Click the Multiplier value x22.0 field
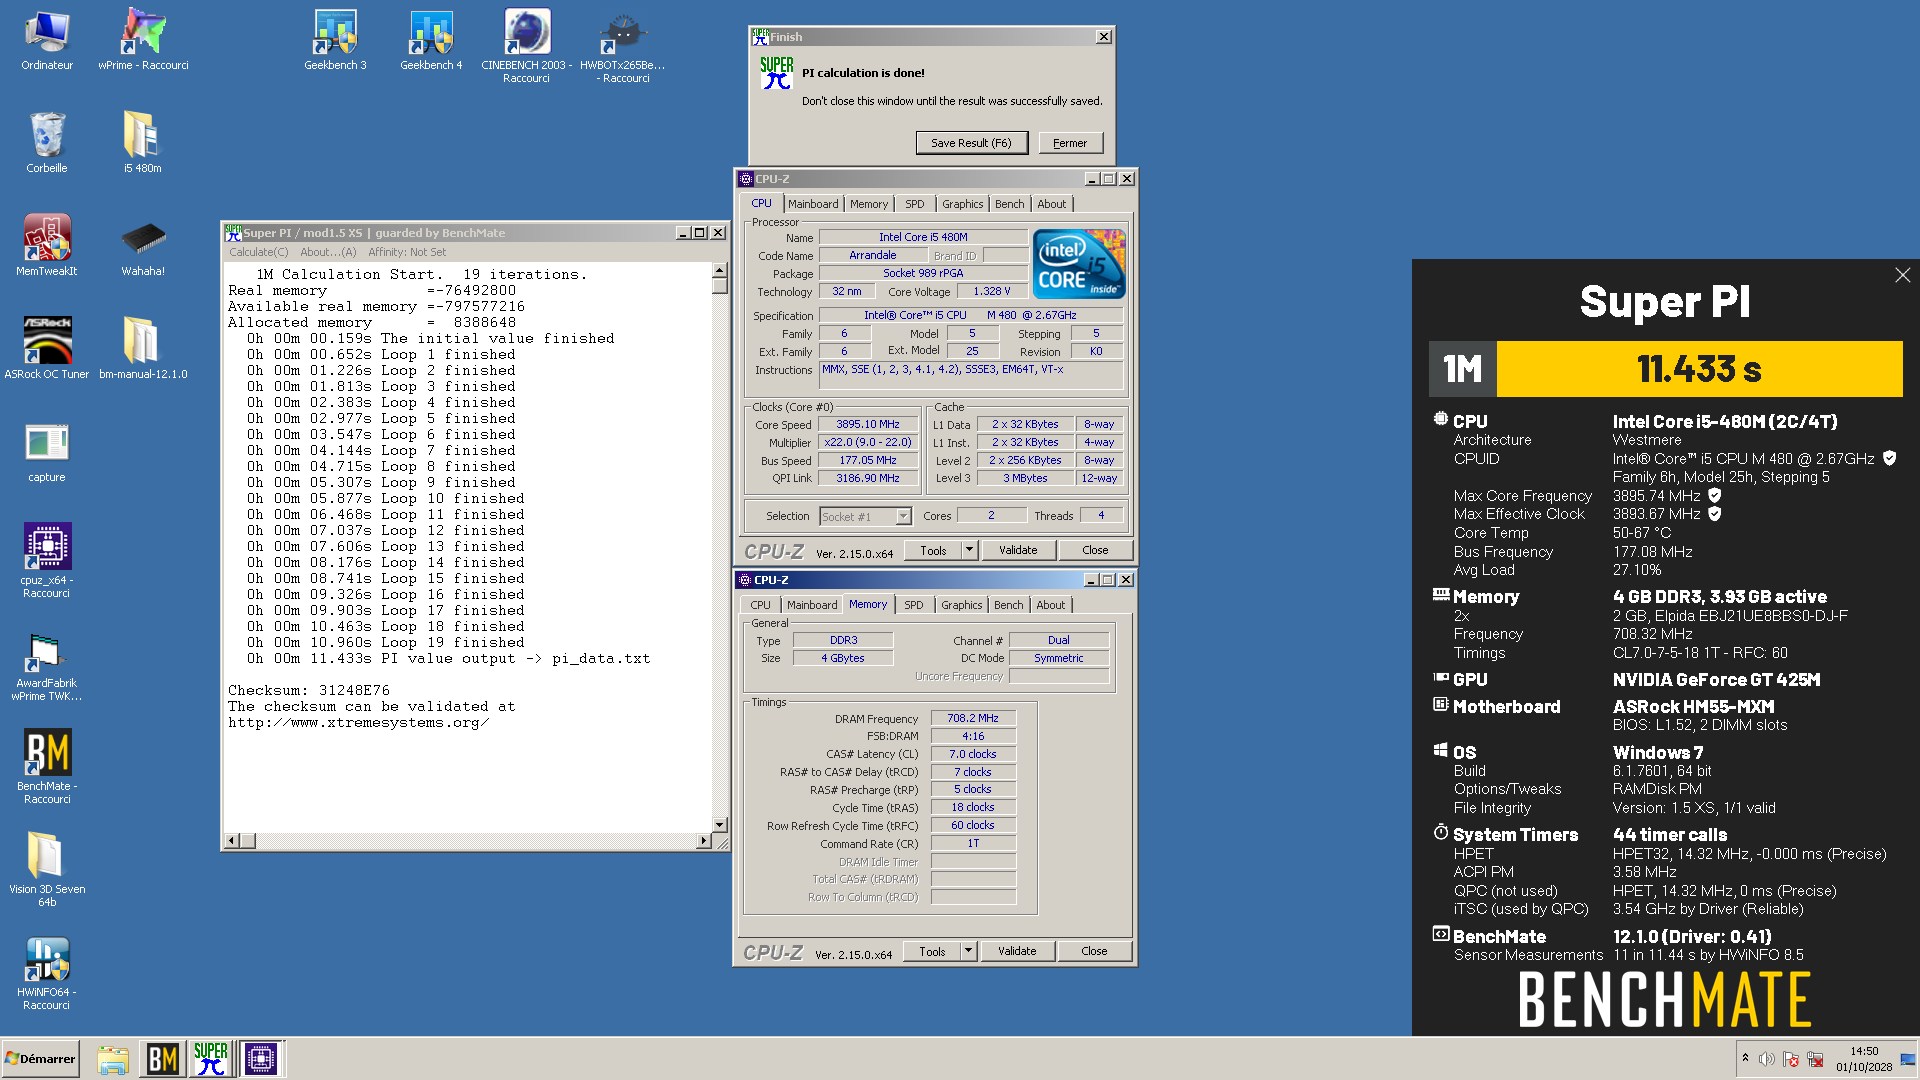 [x=868, y=442]
